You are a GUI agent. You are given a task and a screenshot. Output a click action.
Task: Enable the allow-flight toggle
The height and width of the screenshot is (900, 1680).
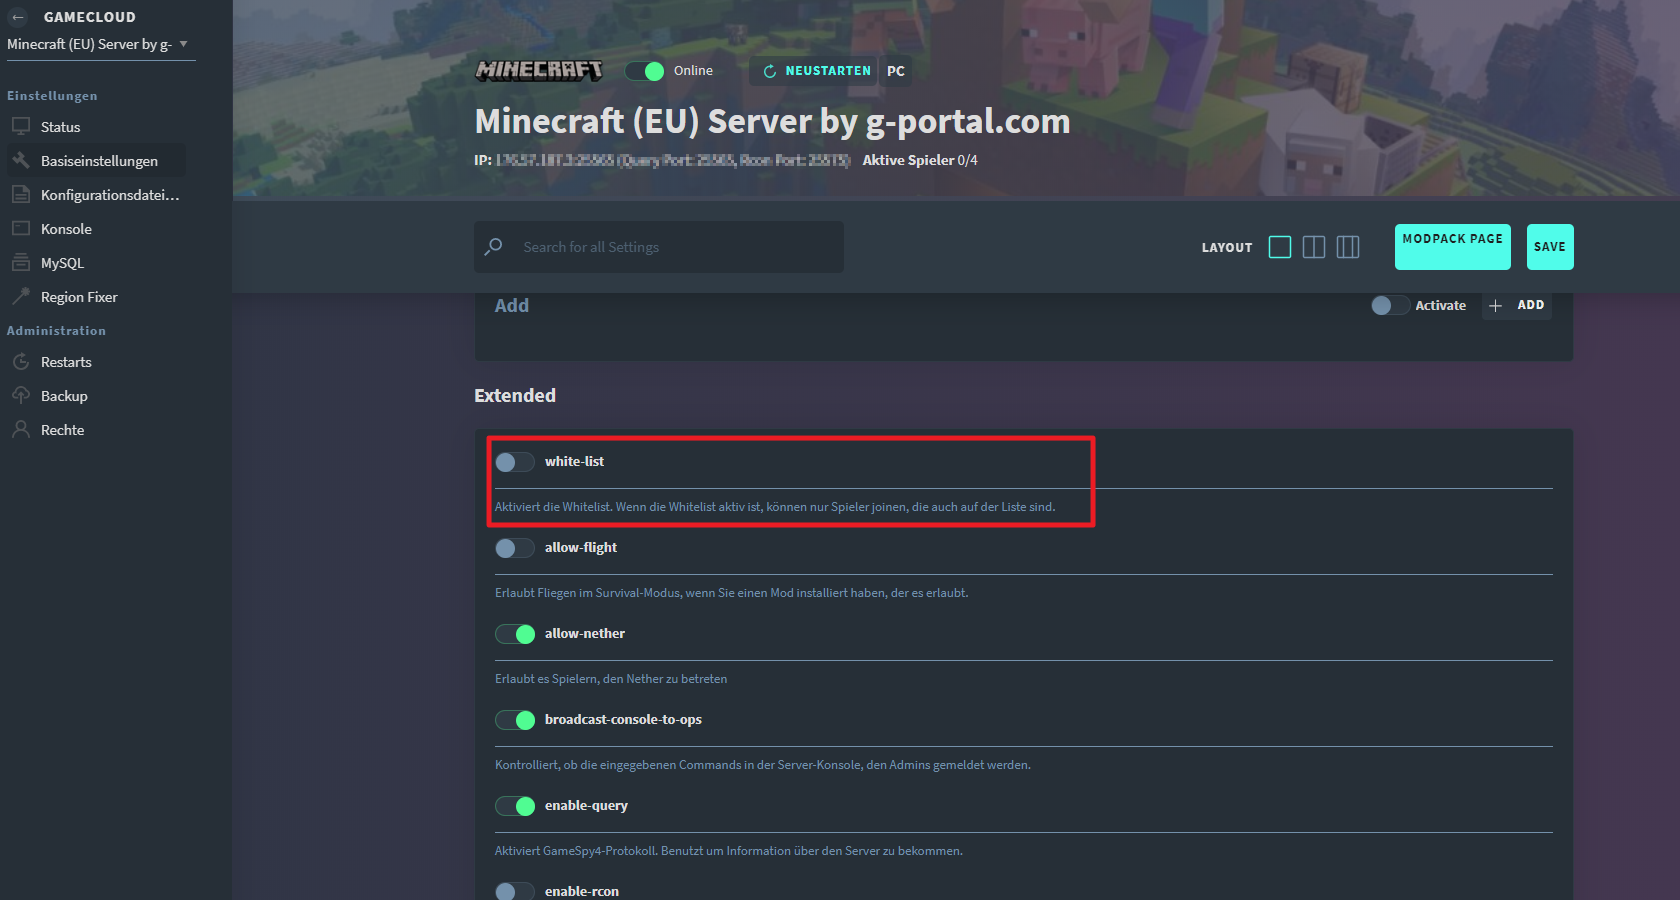(x=514, y=548)
